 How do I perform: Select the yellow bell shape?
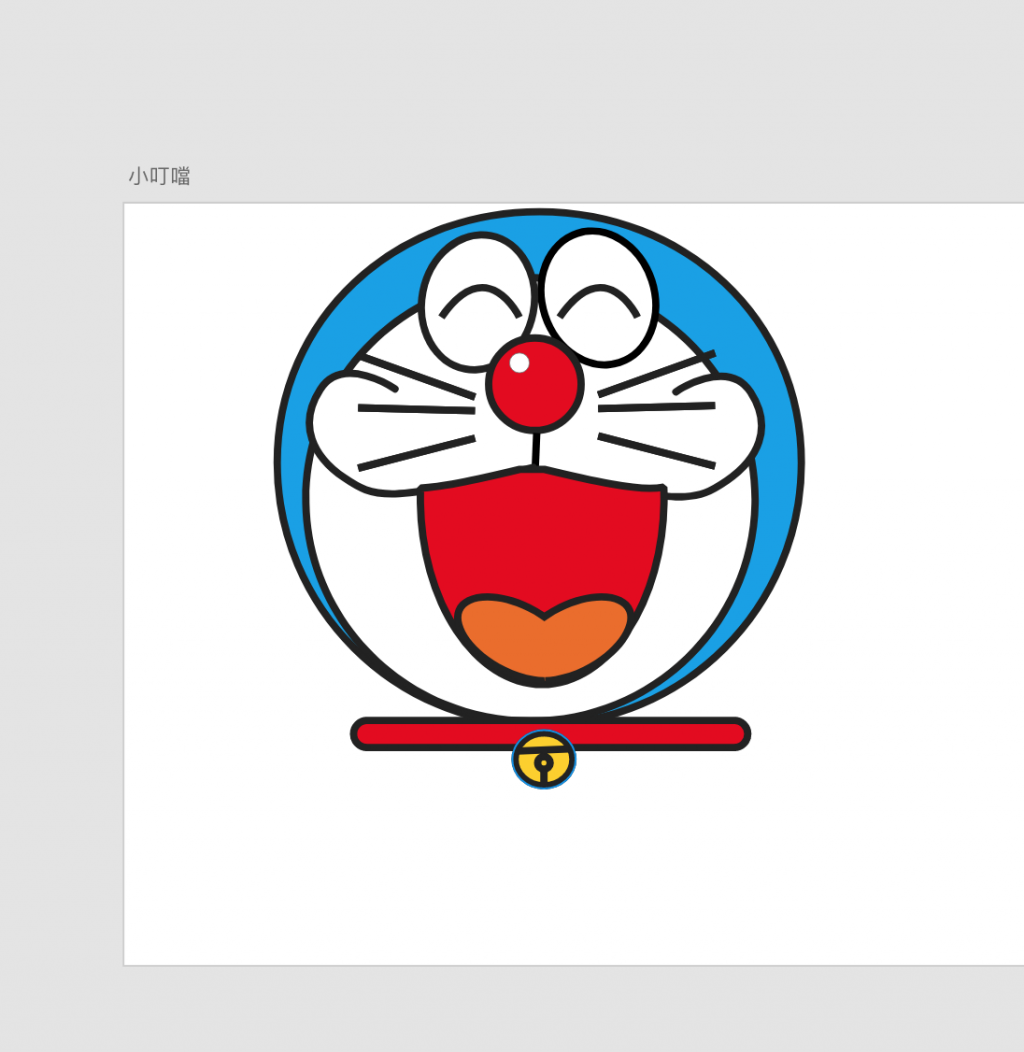[544, 759]
